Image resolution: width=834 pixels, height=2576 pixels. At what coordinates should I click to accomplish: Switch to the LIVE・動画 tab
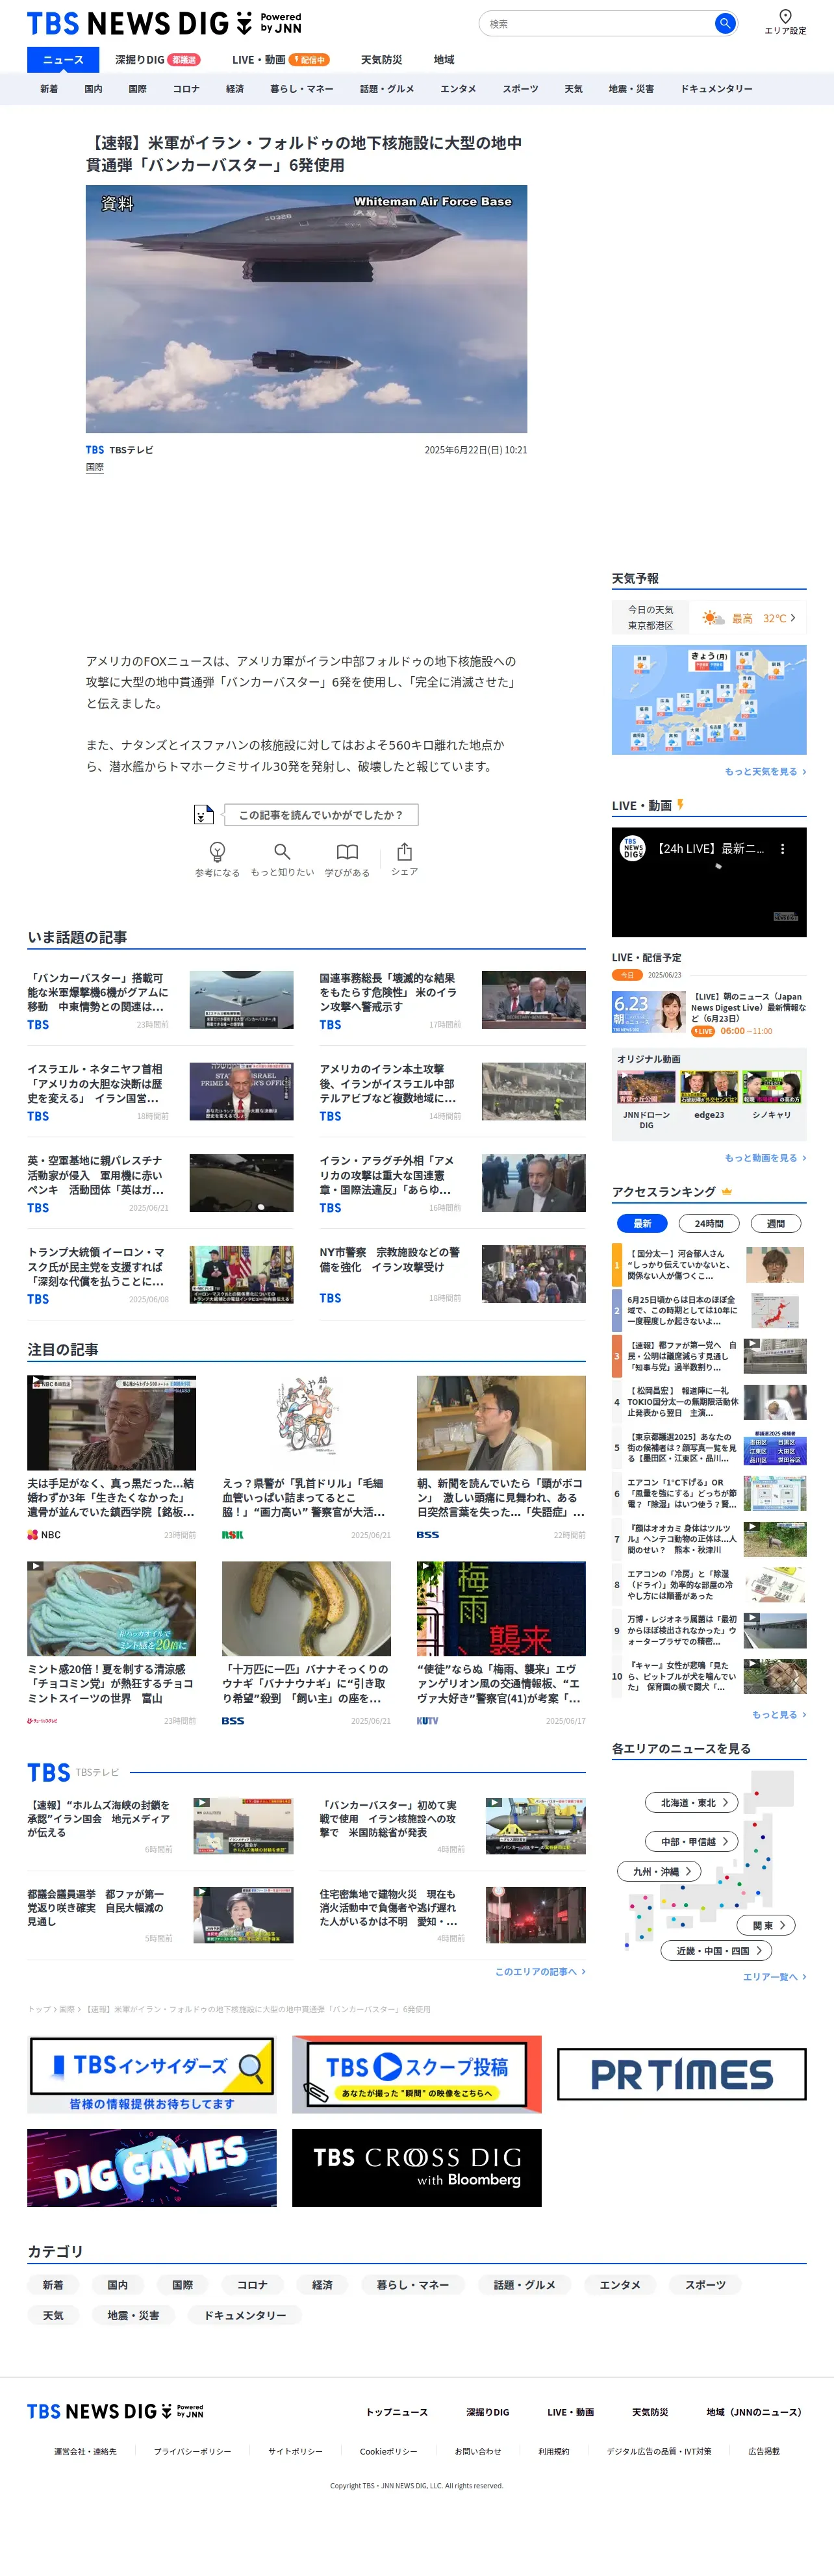point(280,60)
